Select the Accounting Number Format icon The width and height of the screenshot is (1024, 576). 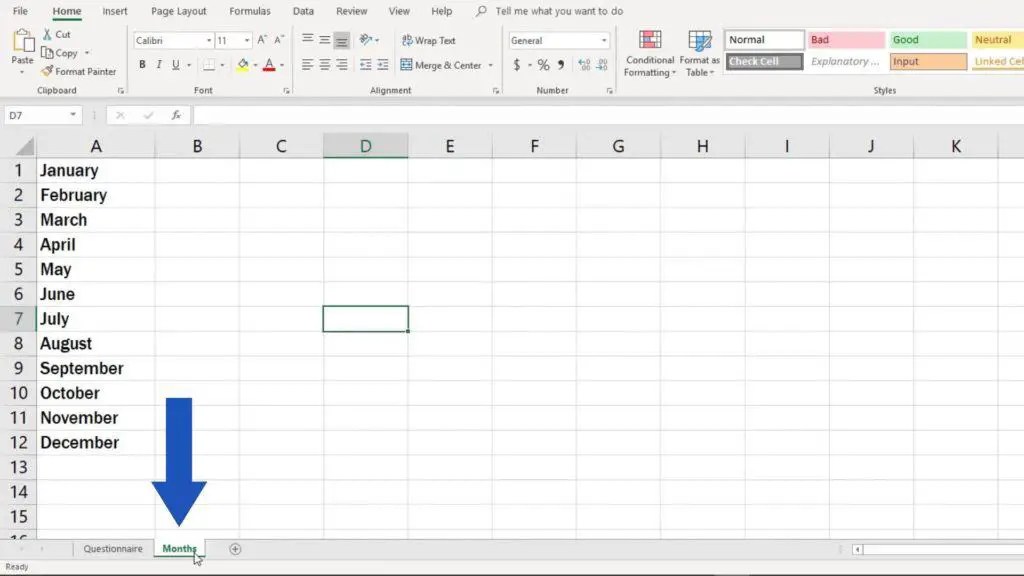coord(517,65)
